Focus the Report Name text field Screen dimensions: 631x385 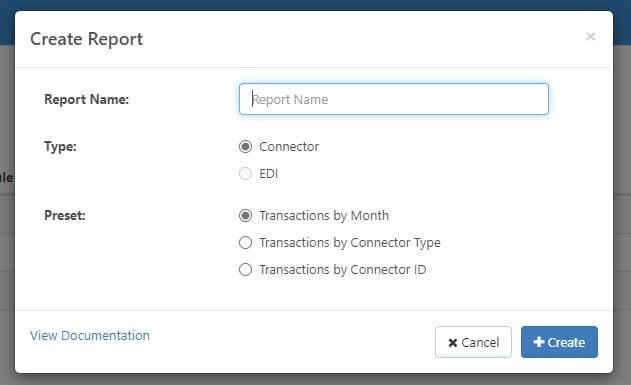tap(394, 99)
